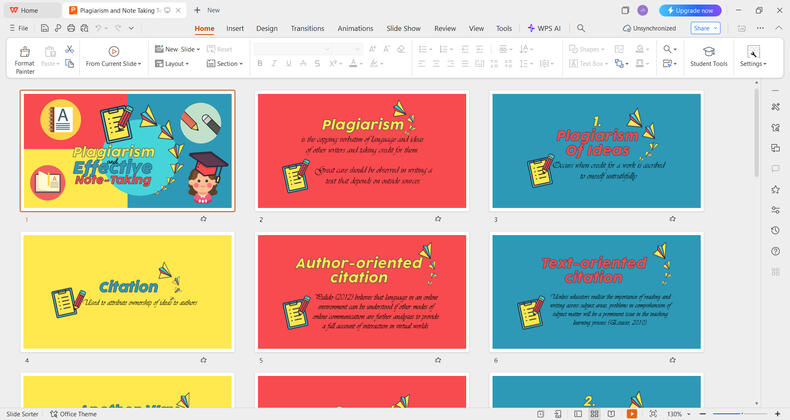Click the Unsynchronized cloud status
The height and width of the screenshot is (420, 790).
[x=649, y=28]
